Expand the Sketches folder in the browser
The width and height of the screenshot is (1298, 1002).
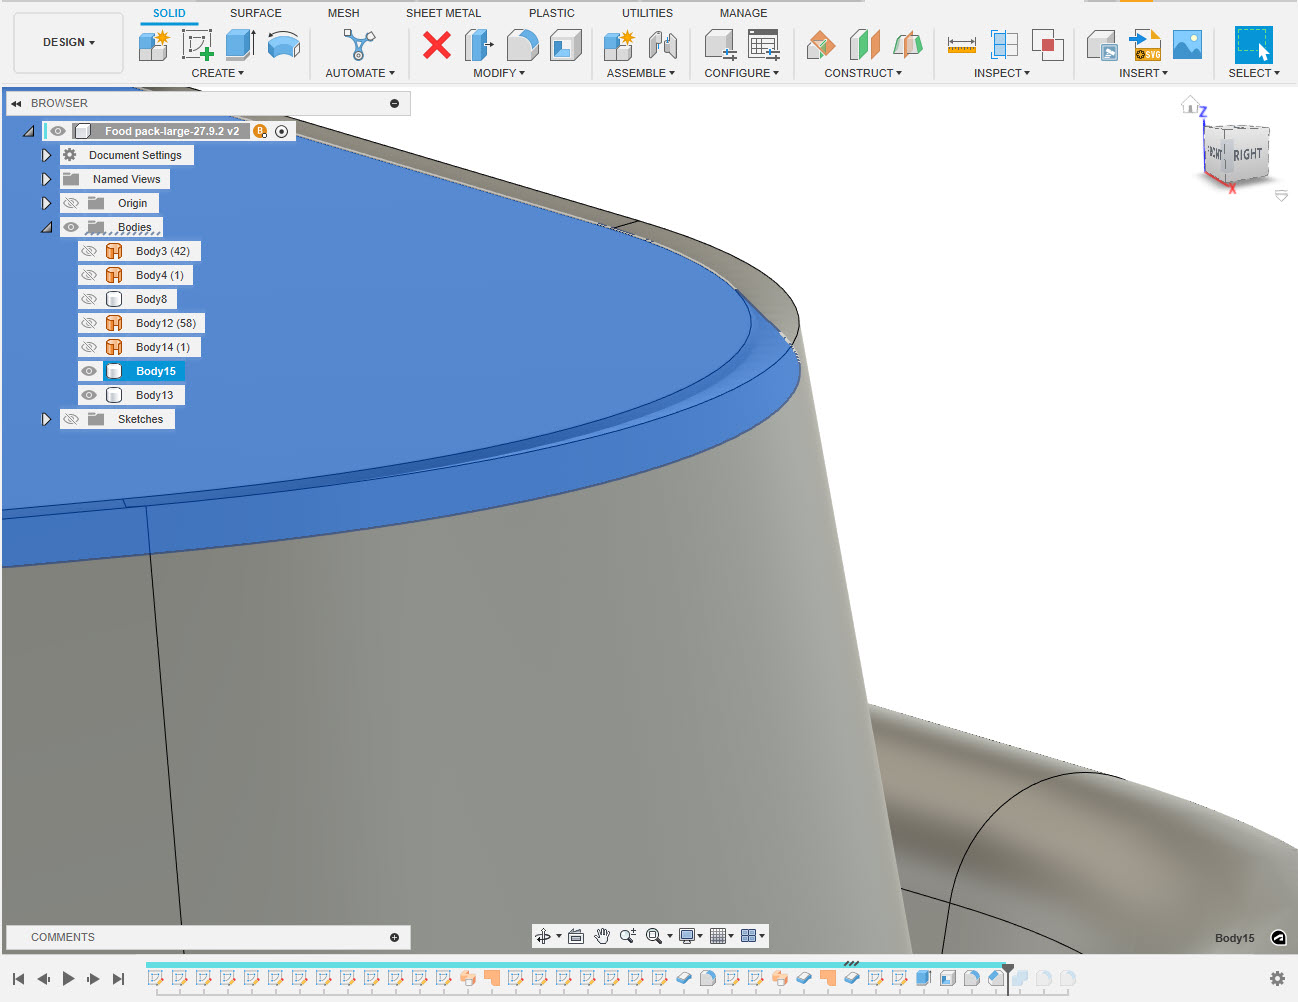(x=46, y=418)
